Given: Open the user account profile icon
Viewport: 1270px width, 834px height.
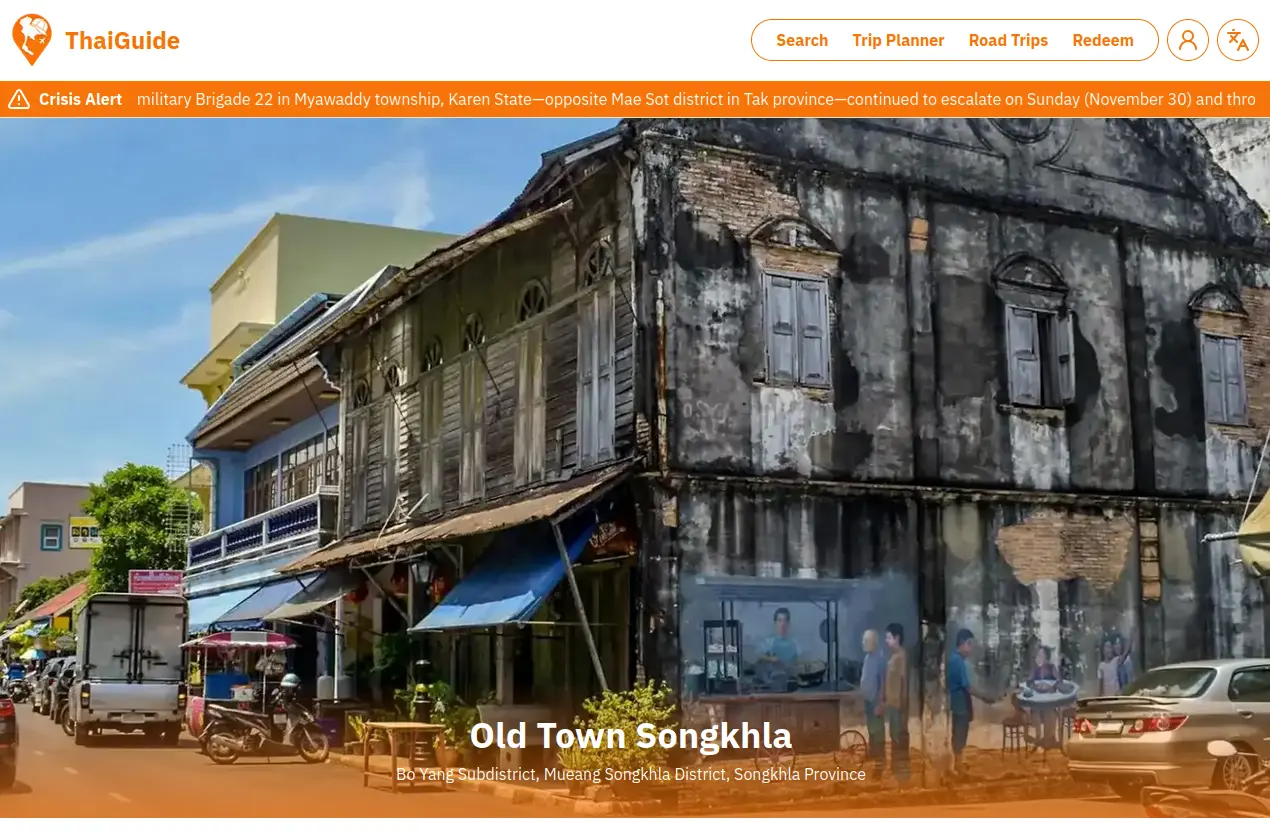Looking at the screenshot, I should 1187,40.
